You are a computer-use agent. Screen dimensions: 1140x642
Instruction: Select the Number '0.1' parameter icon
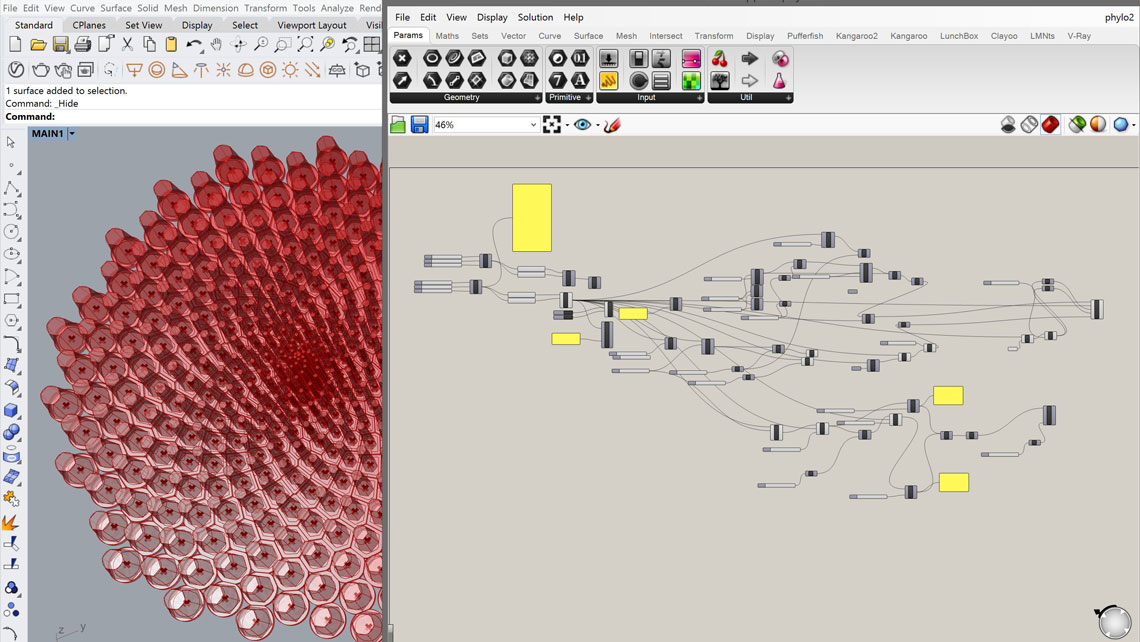tap(579, 58)
